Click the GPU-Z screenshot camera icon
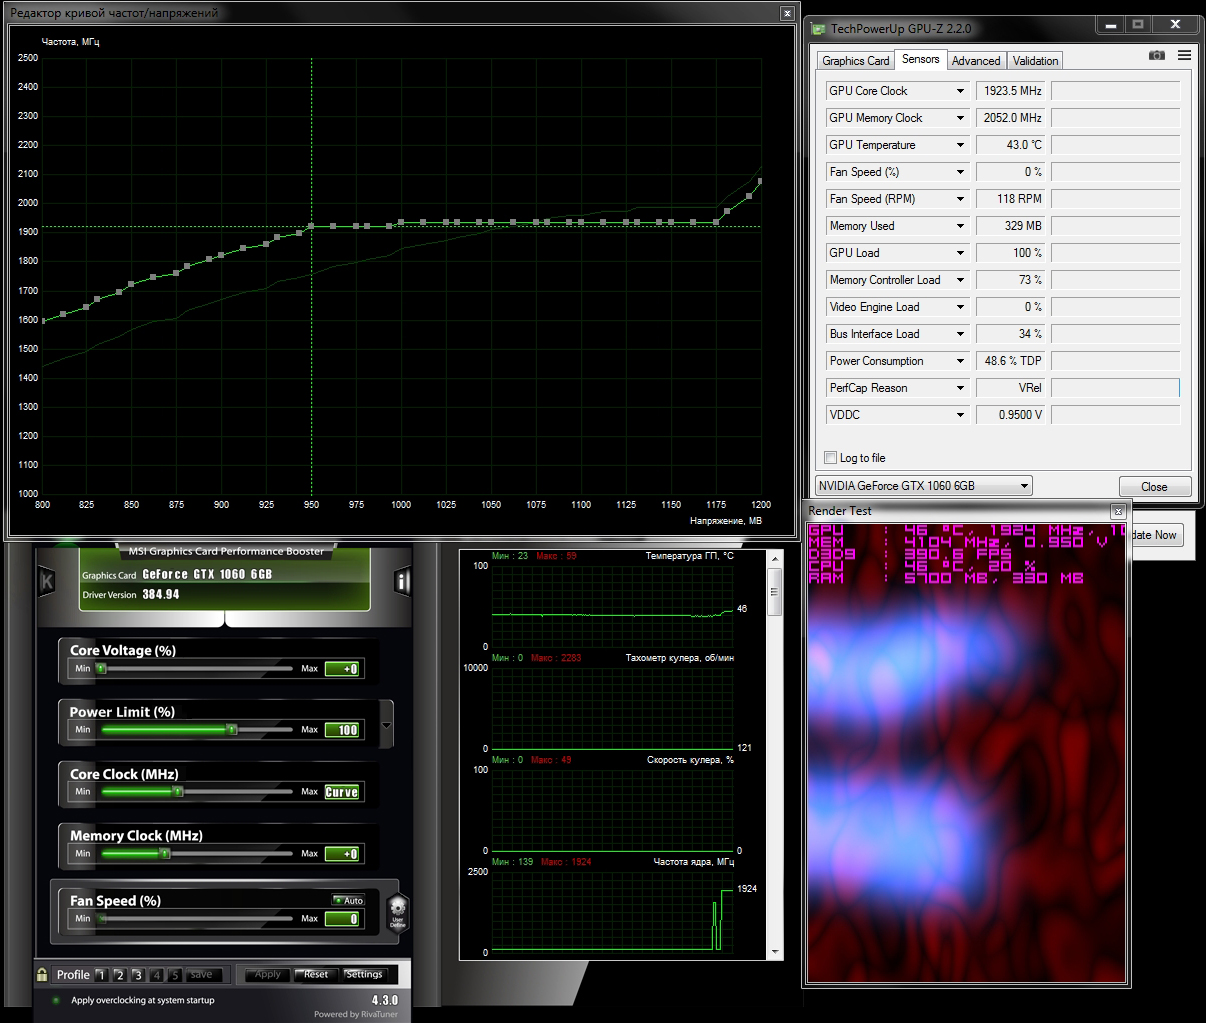1206x1023 pixels. (x=1157, y=55)
